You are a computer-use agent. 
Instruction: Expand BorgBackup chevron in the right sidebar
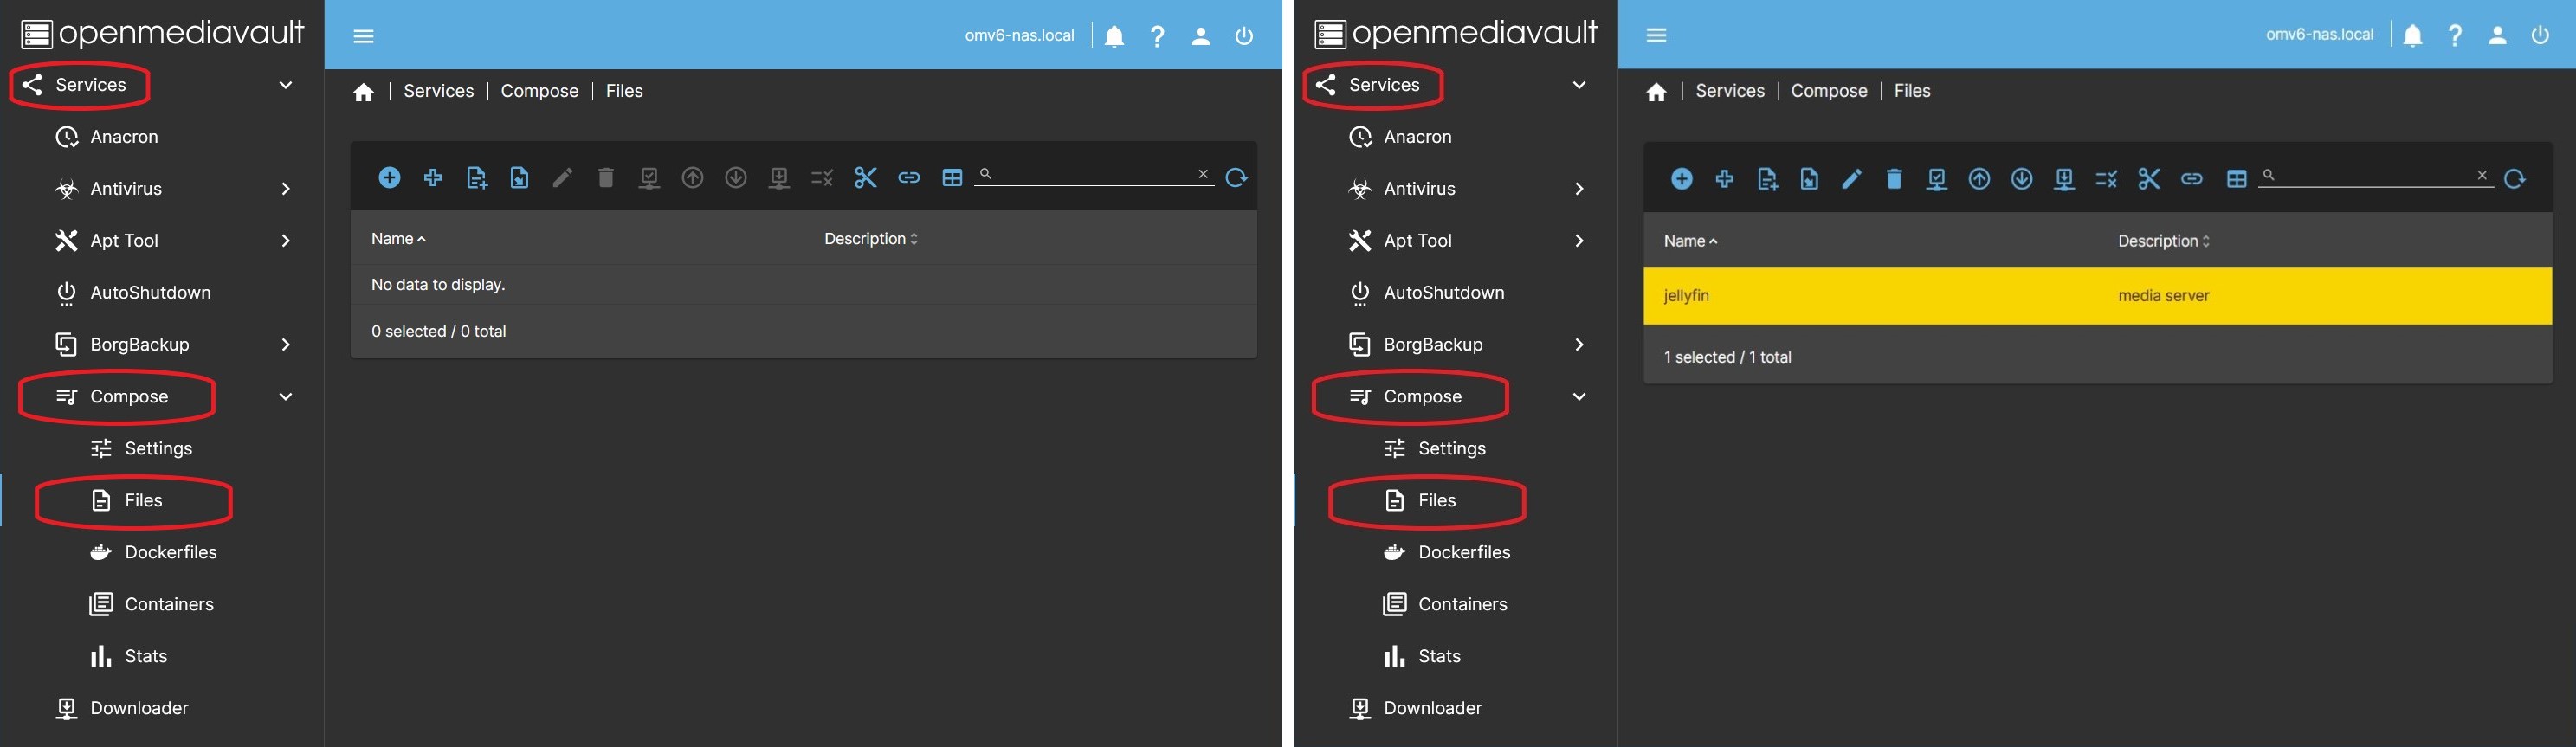[x=1579, y=344]
